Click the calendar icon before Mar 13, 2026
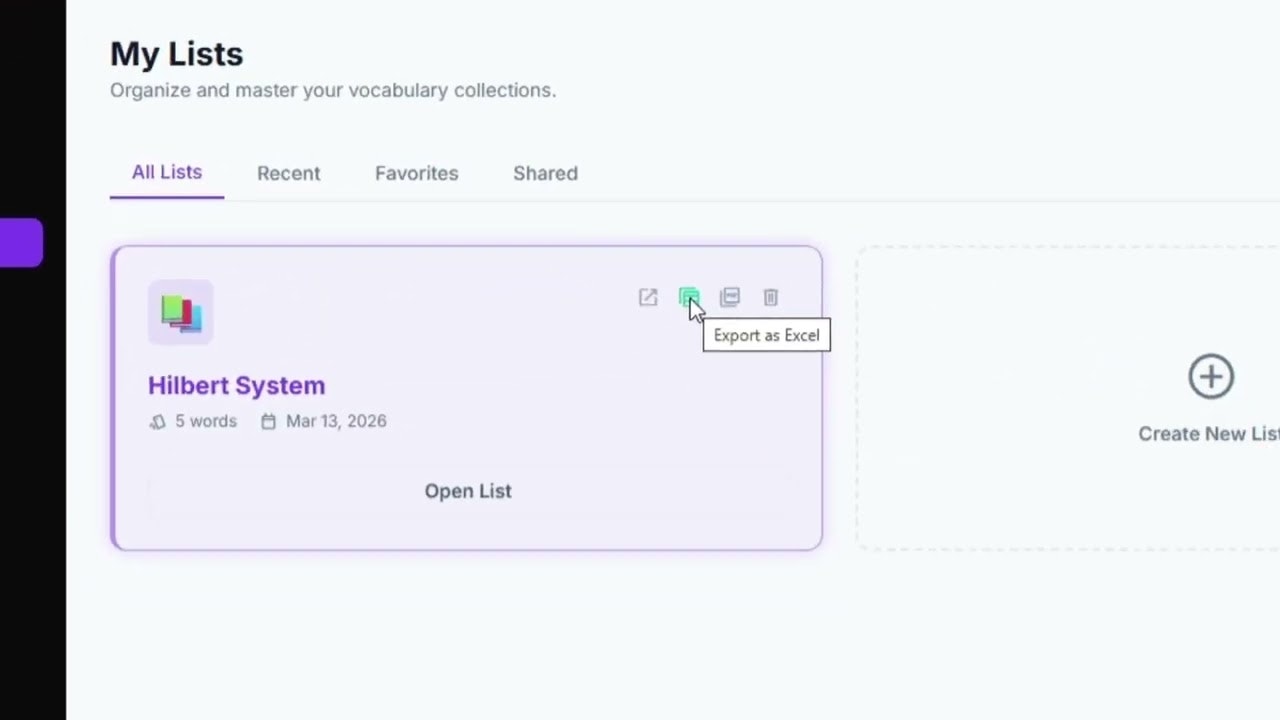The width and height of the screenshot is (1280, 720). (x=268, y=421)
